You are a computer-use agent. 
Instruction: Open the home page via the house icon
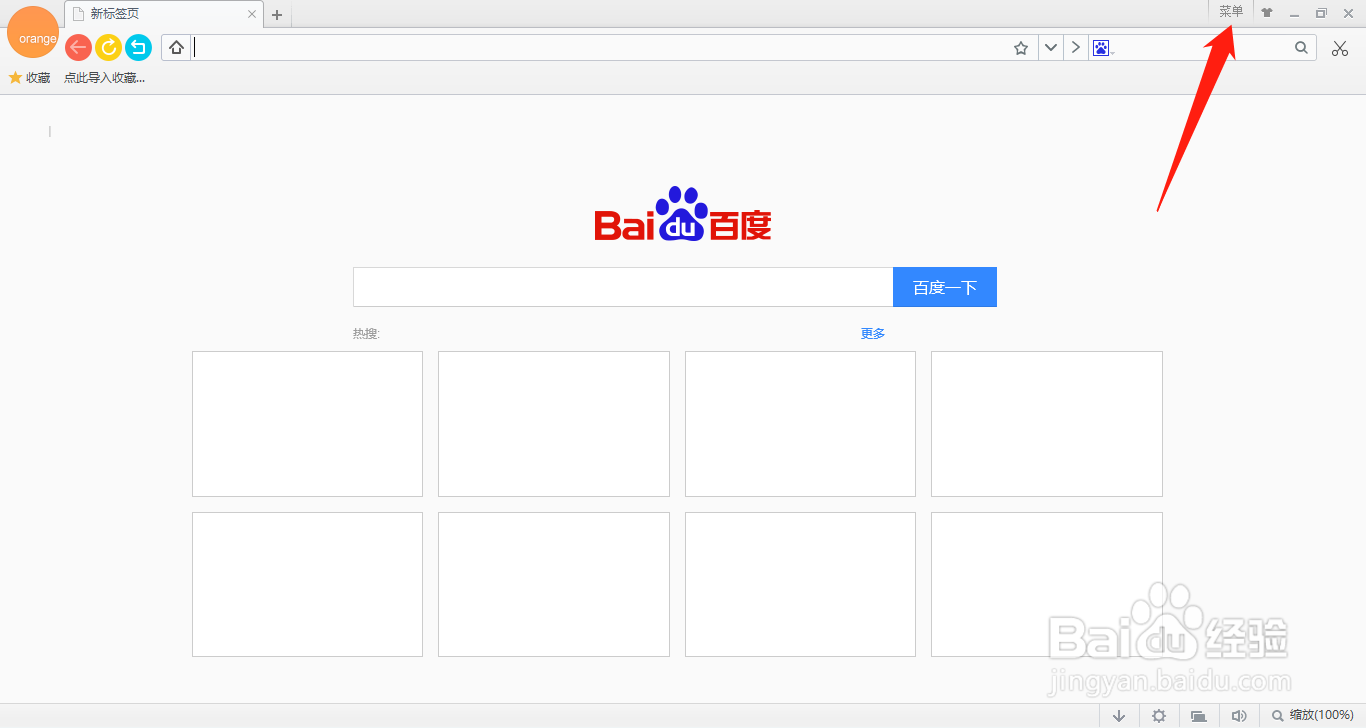(176, 47)
